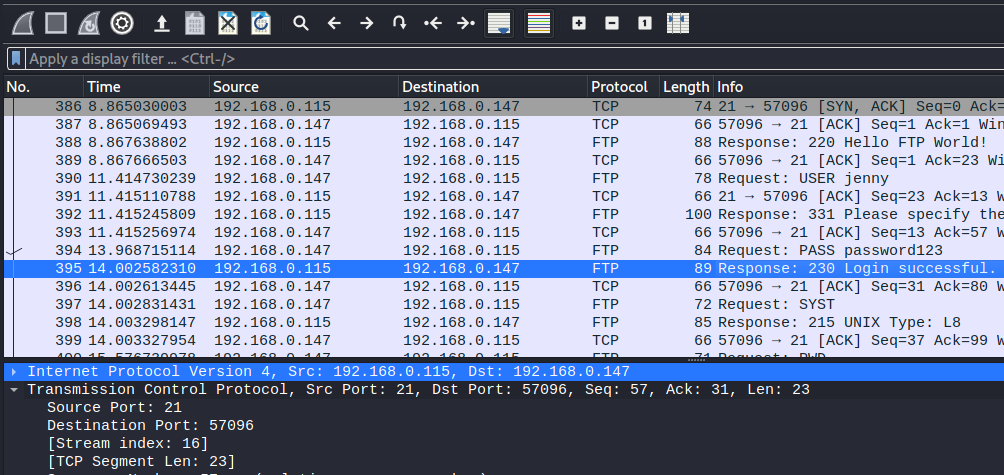Image resolution: width=1004 pixels, height=475 pixels.
Task: Reset text to normal size
Action: click(x=645, y=24)
